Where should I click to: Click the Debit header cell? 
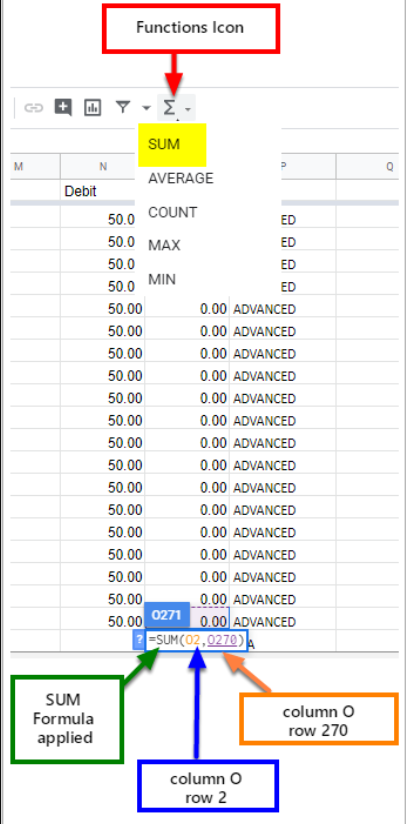(x=103, y=191)
